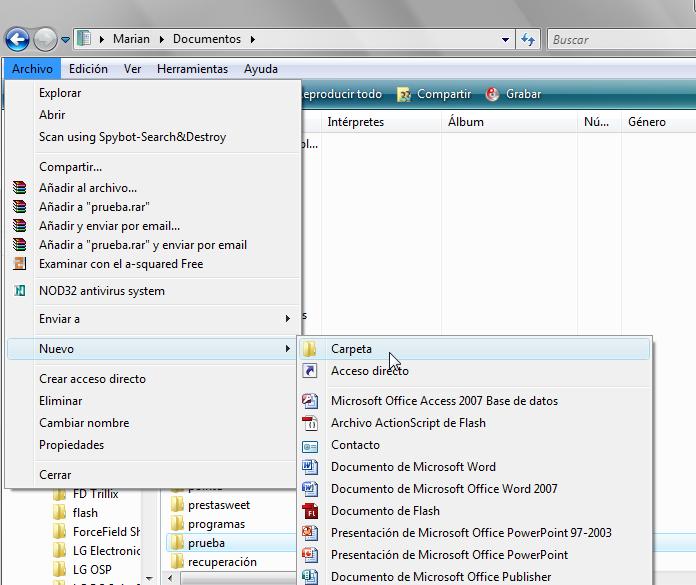Open the Archivo menu
The image size is (696, 585).
pyautogui.click(x=32, y=69)
